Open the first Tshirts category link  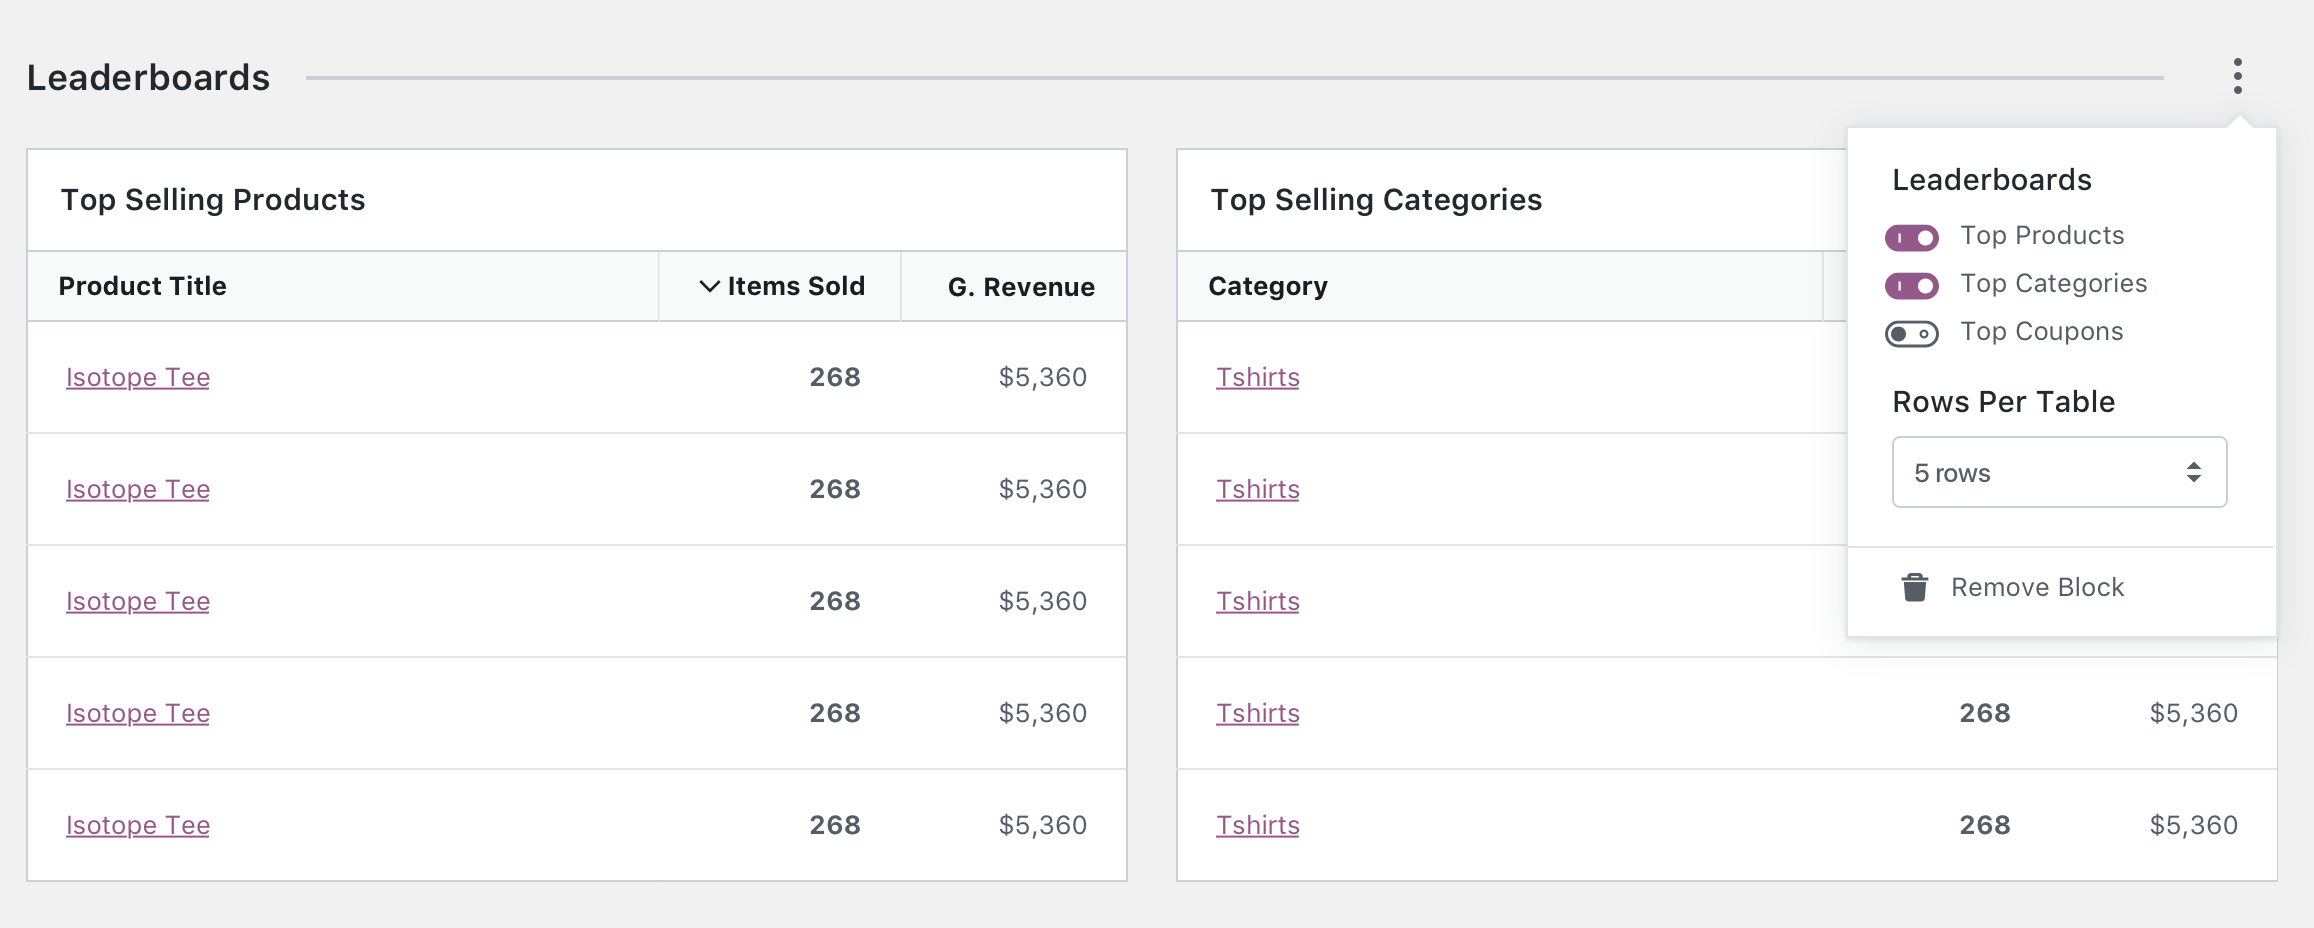coord(1257,377)
